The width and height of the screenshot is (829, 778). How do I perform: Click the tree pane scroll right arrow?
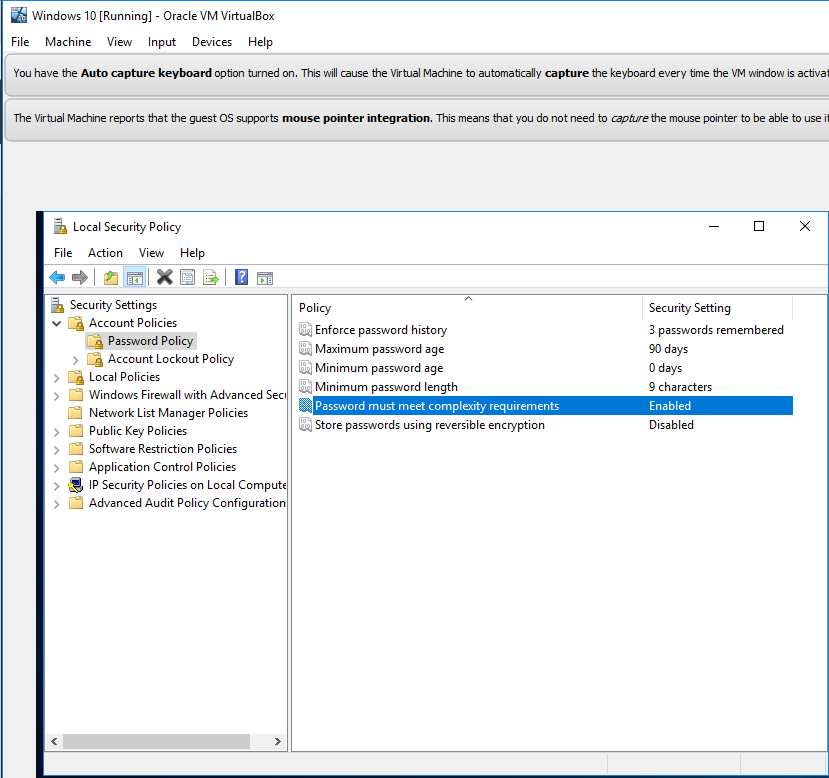pyautogui.click(x=278, y=742)
